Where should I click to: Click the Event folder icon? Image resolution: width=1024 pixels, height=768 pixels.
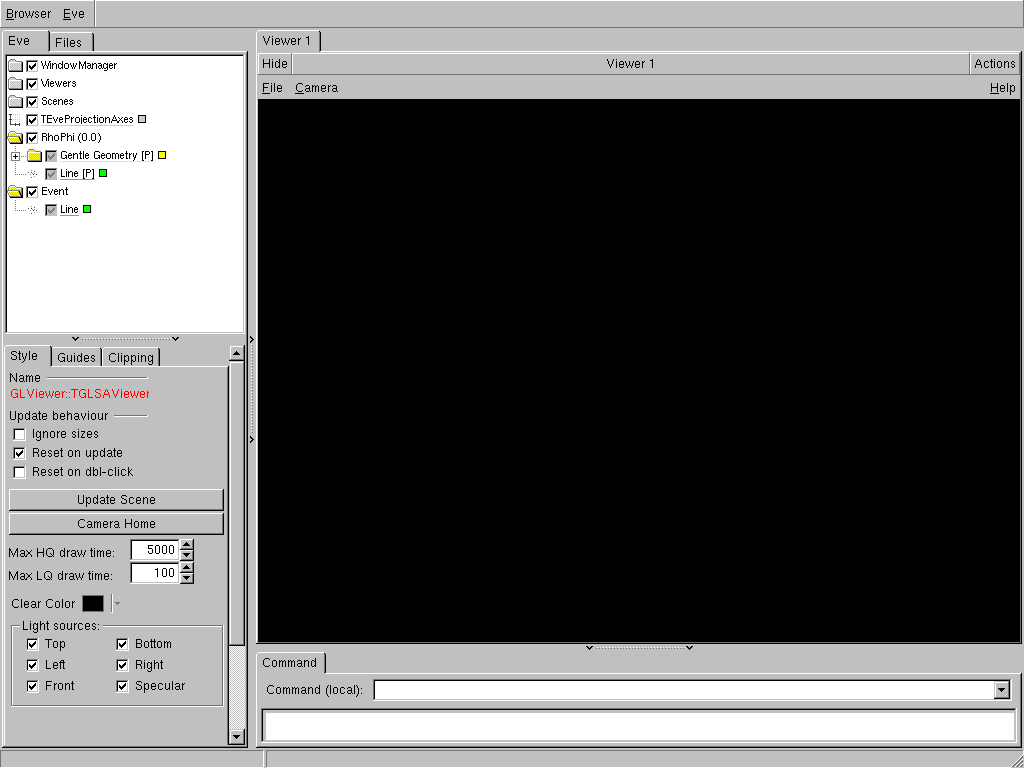(15, 192)
